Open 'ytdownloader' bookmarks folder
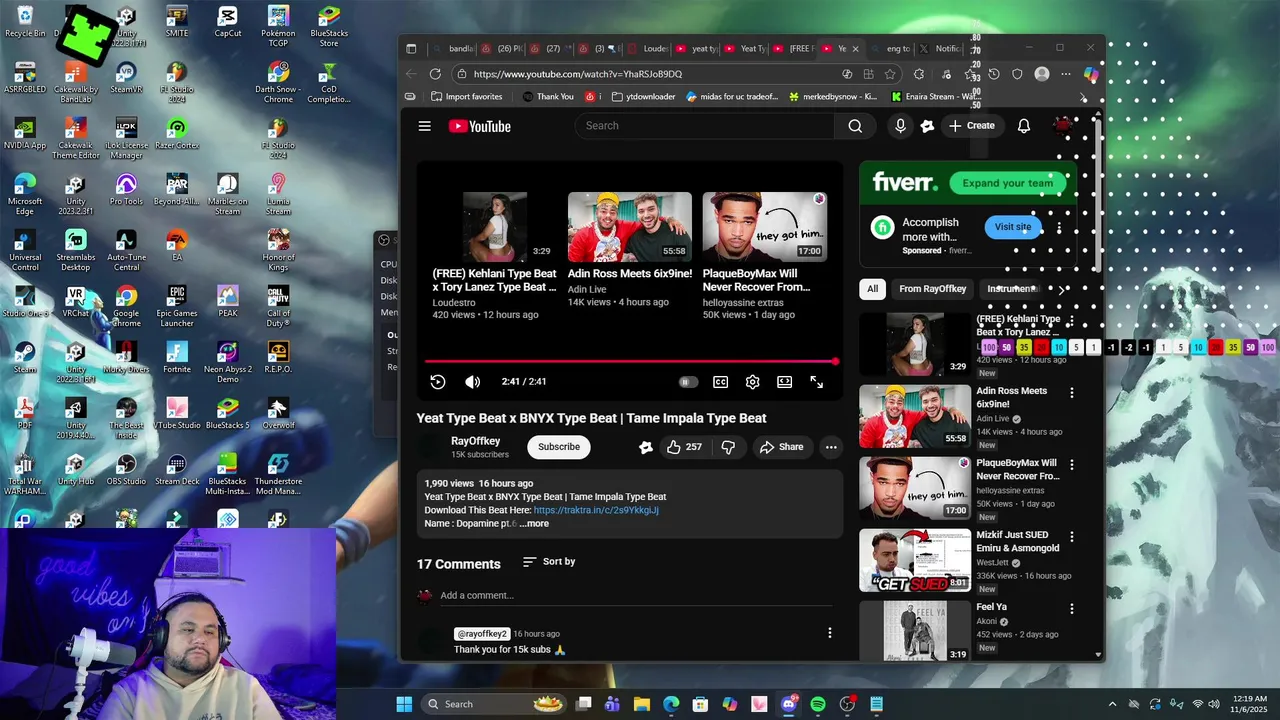The image size is (1280, 720). [643, 97]
